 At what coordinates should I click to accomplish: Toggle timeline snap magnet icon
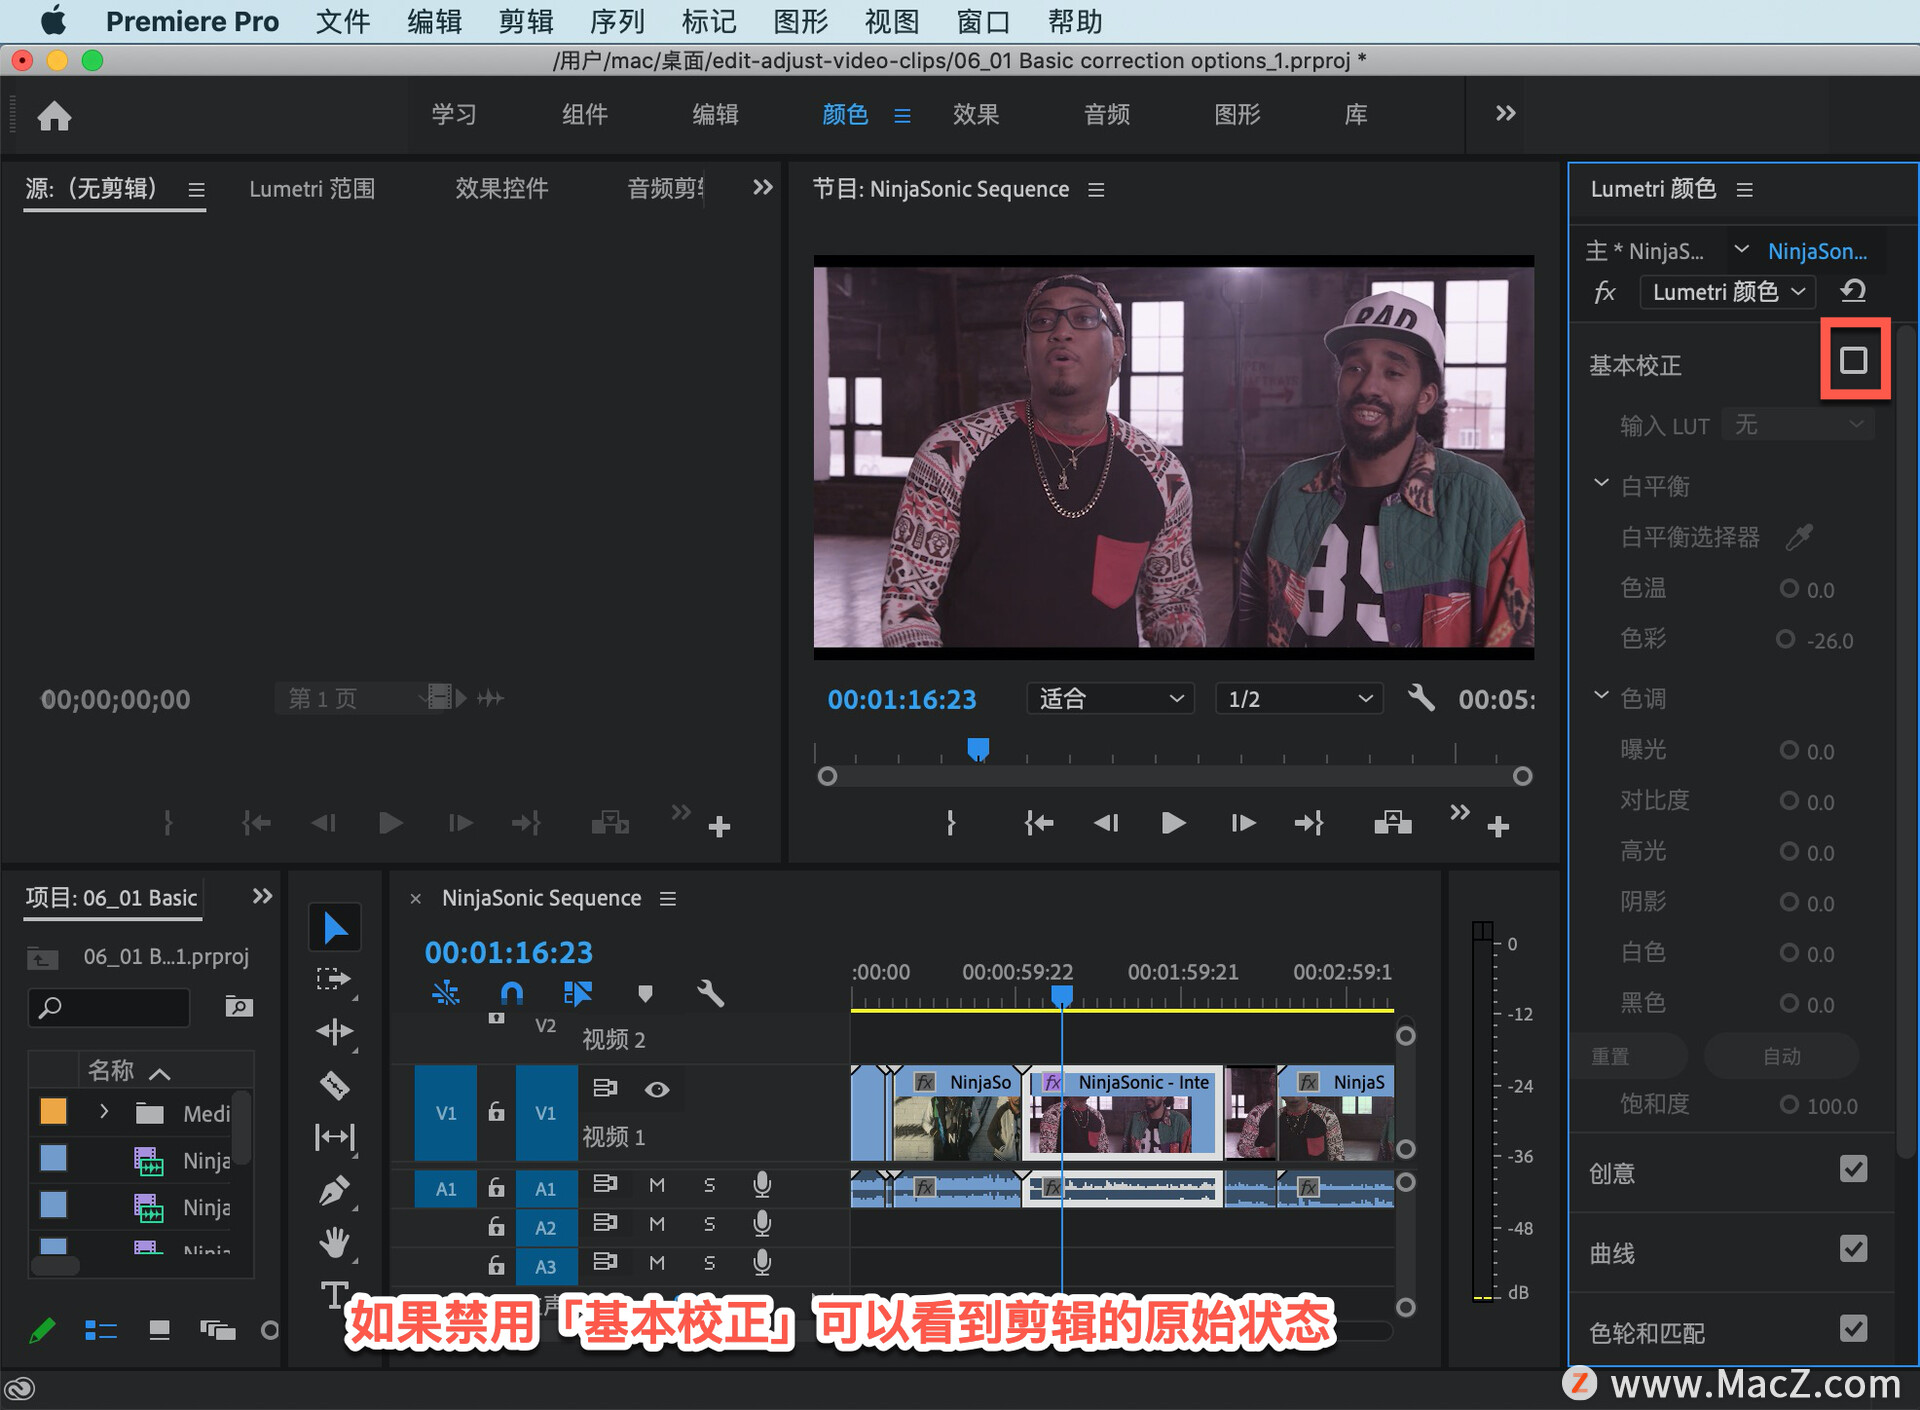tap(511, 993)
